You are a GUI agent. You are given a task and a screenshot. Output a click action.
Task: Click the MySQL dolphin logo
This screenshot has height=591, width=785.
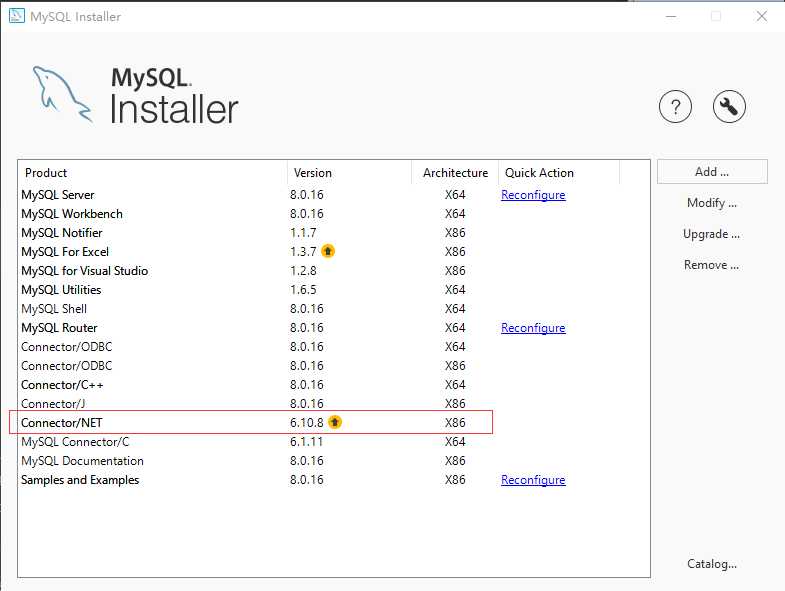[x=63, y=94]
